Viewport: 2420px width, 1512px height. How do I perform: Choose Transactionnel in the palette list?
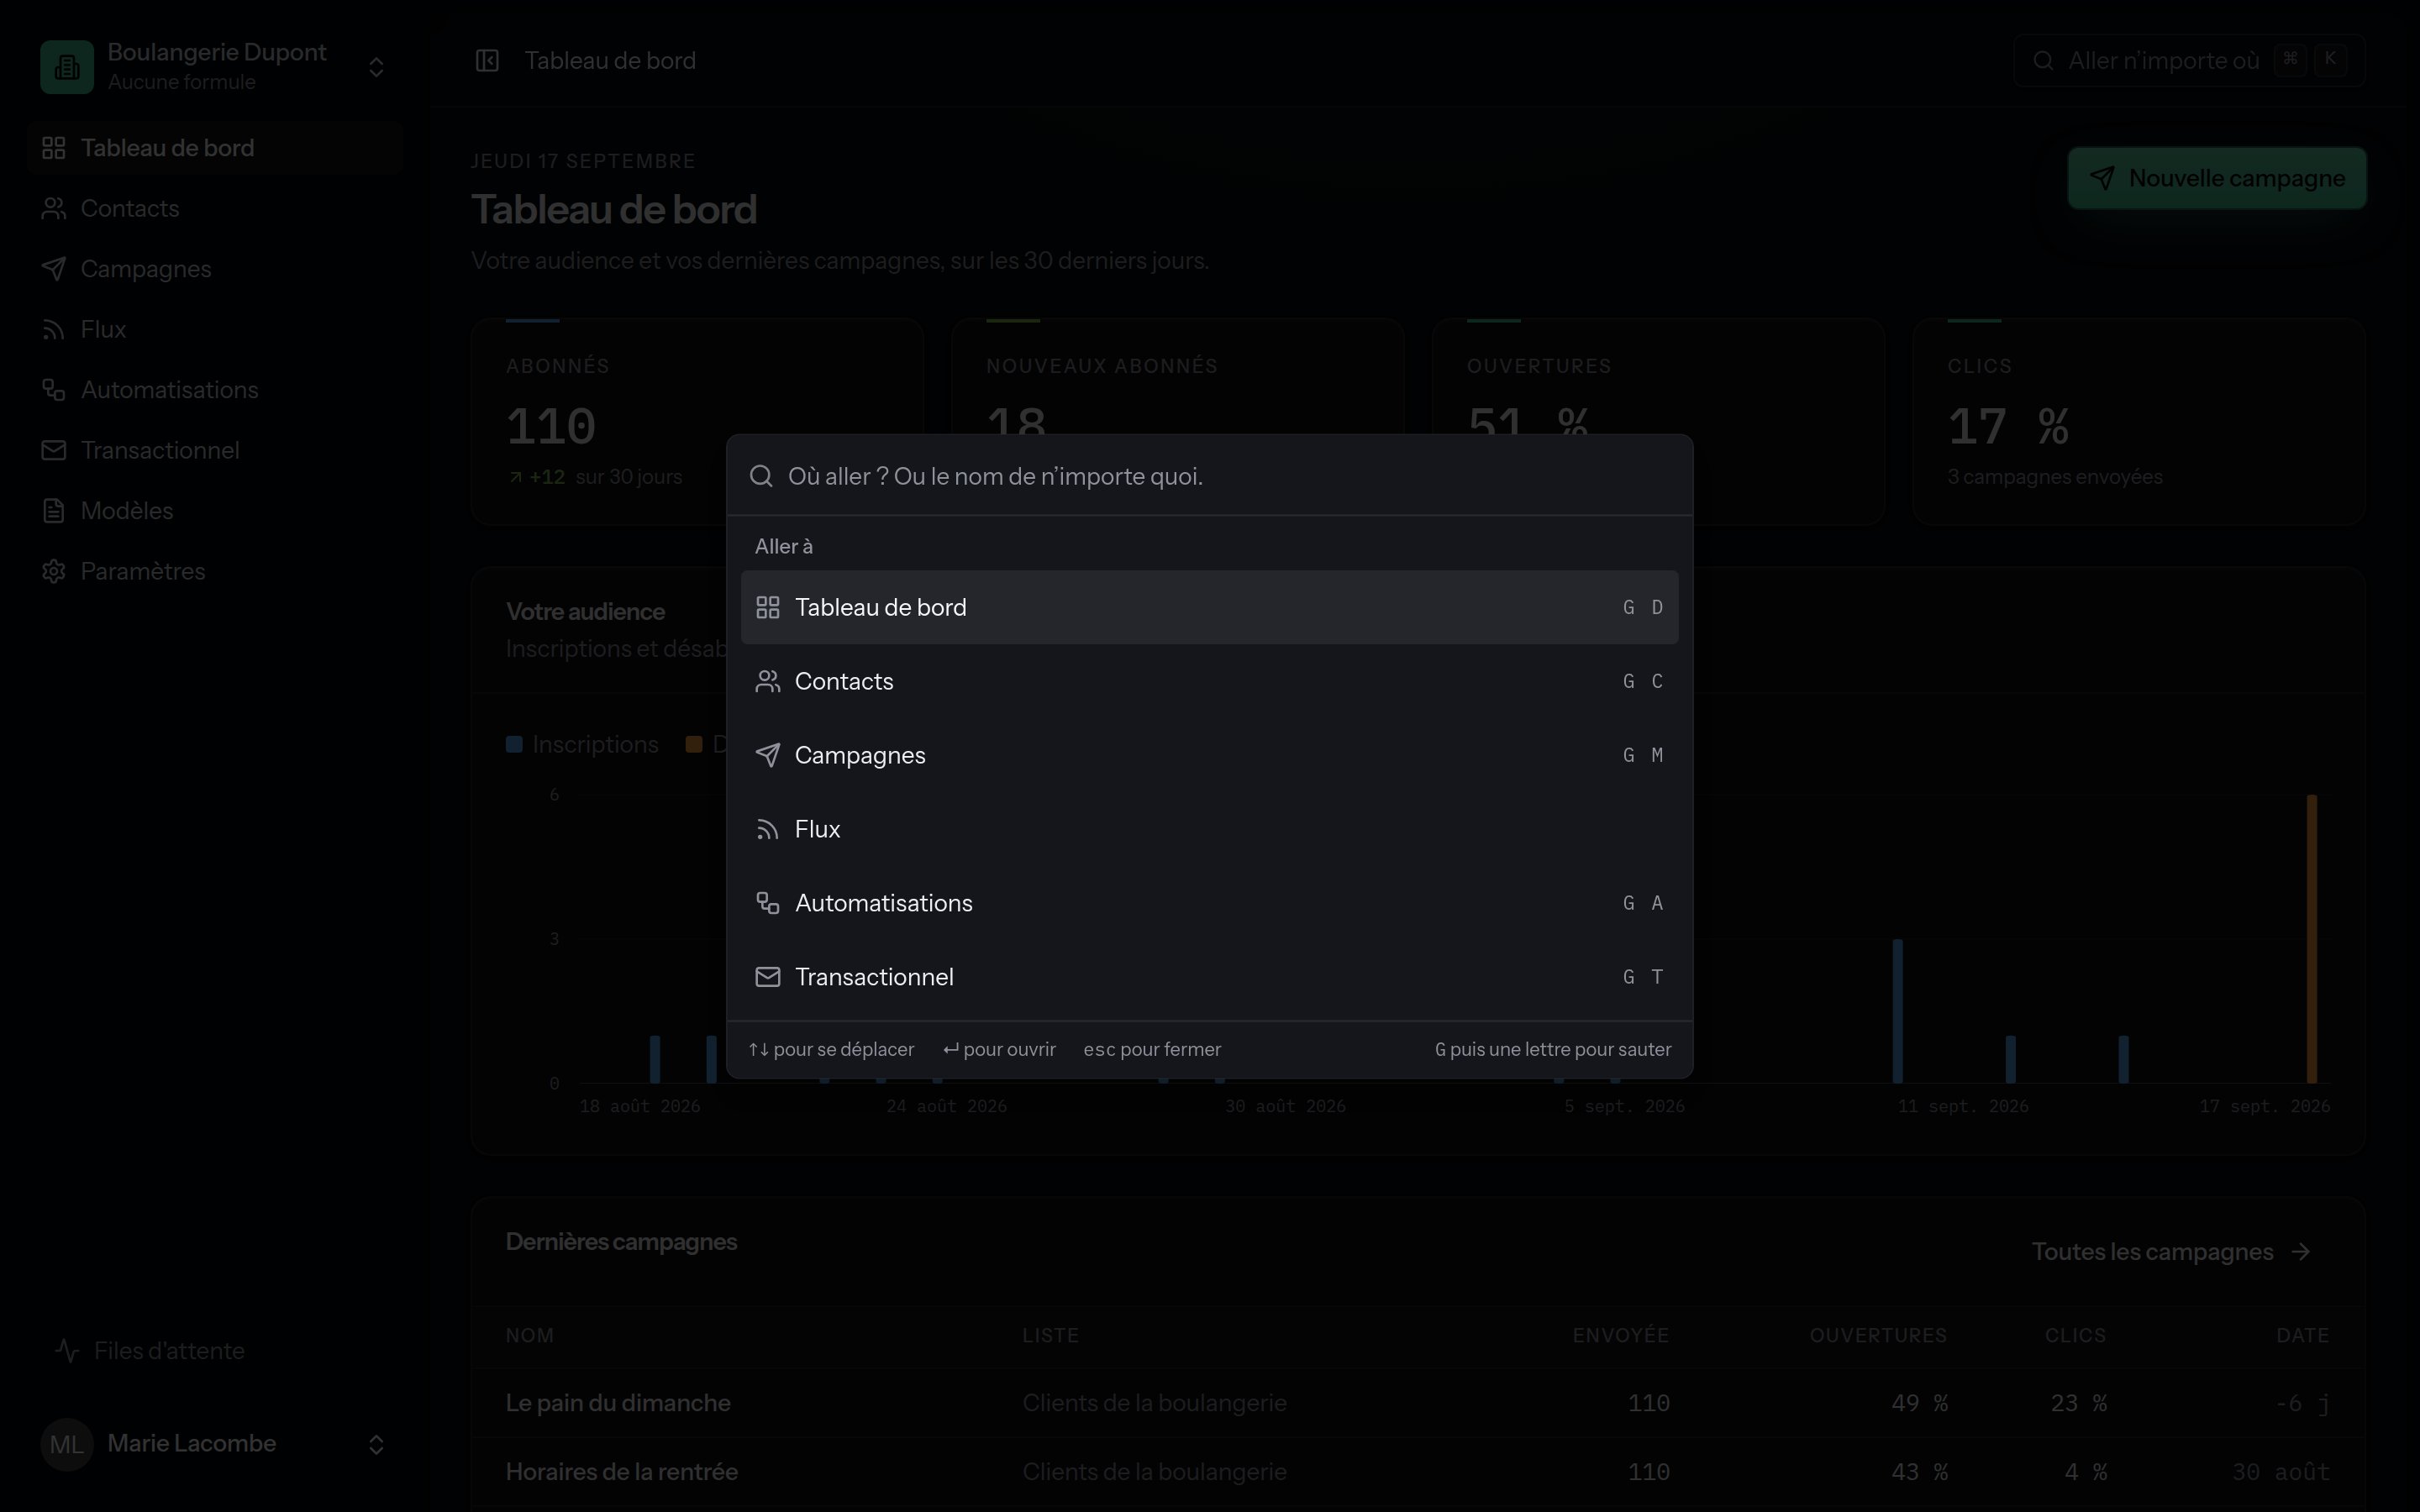(1209, 977)
